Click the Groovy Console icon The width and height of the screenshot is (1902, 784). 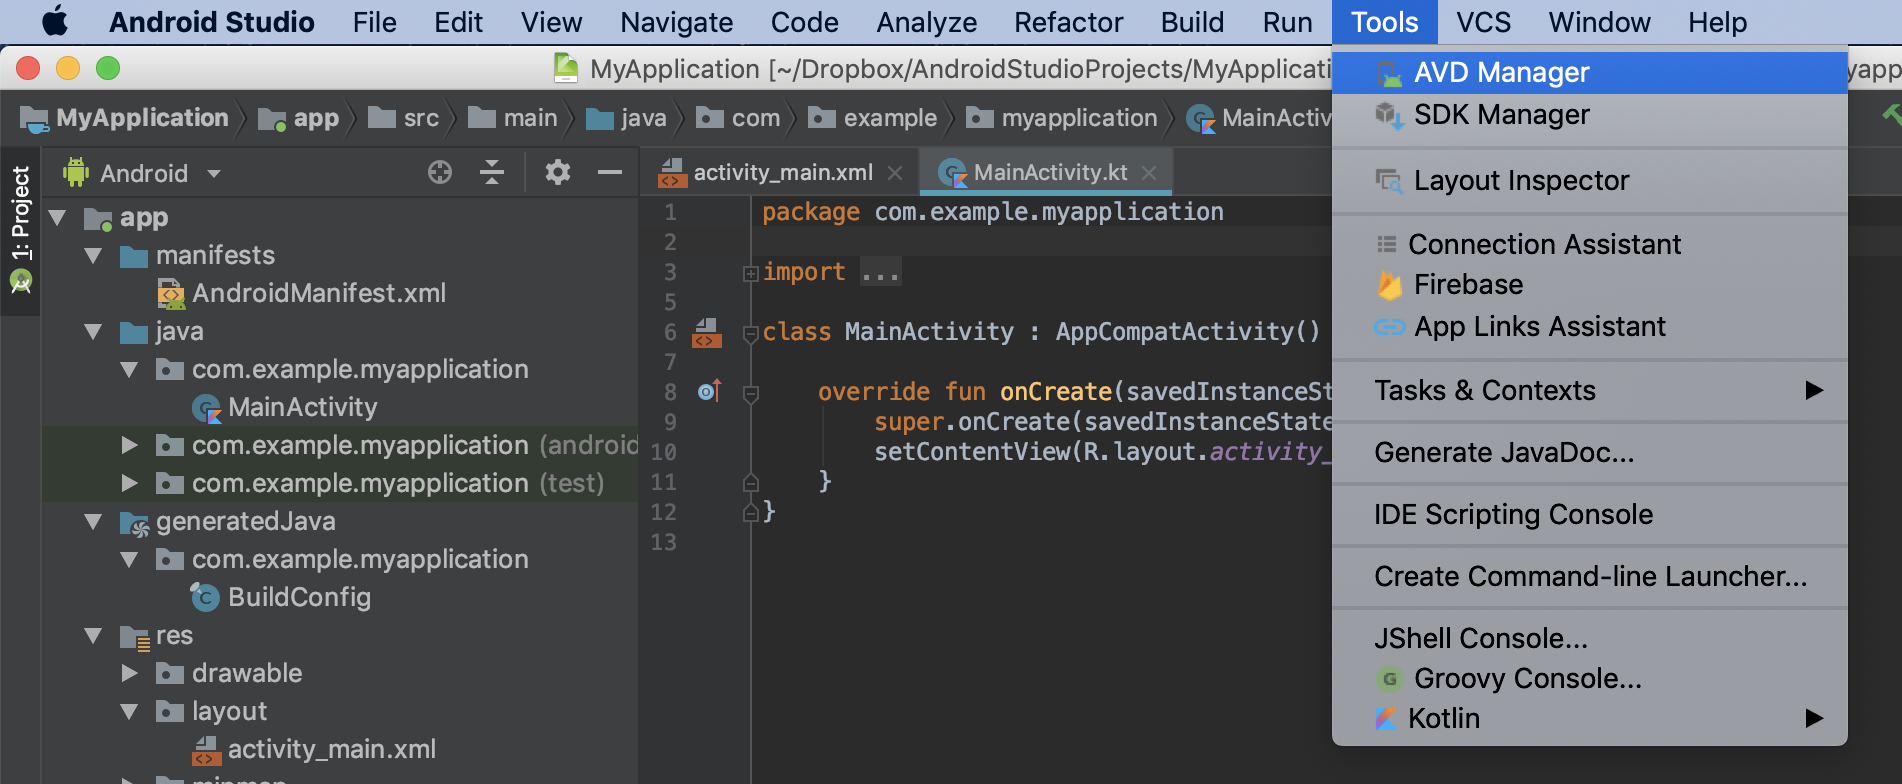click(1389, 679)
